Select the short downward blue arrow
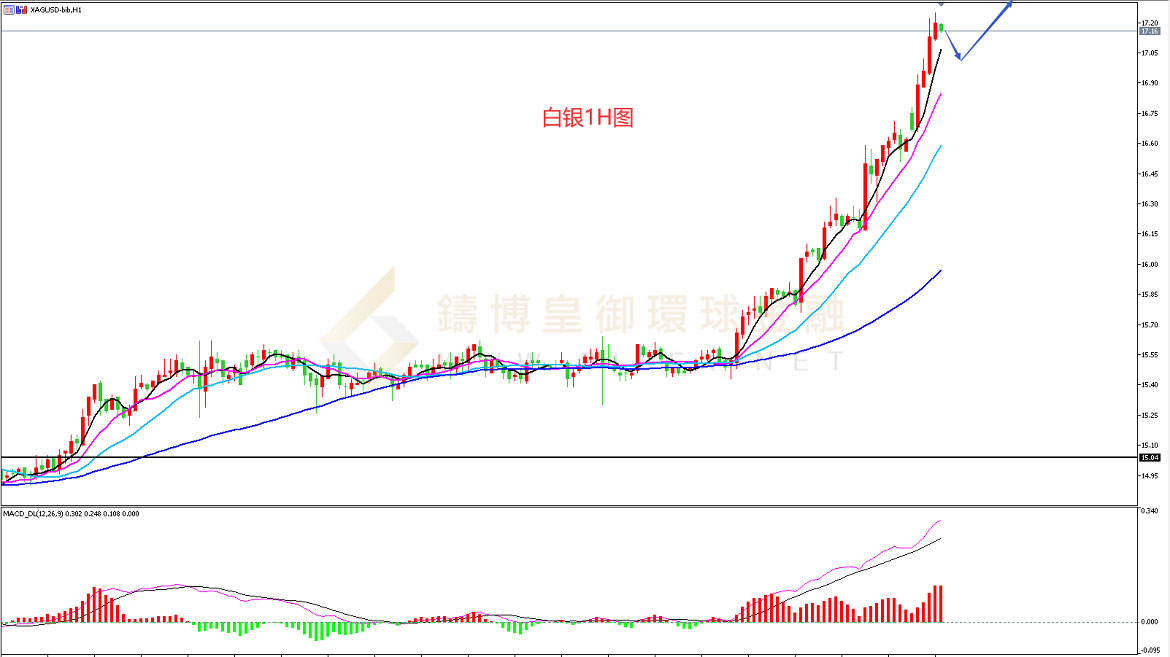This screenshot has height=657, width=1170. pyautogui.click(x=953, y=44)
